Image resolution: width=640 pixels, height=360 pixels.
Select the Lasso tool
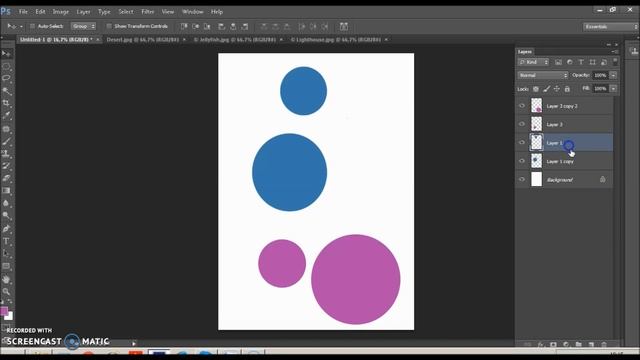pos(6,78)
